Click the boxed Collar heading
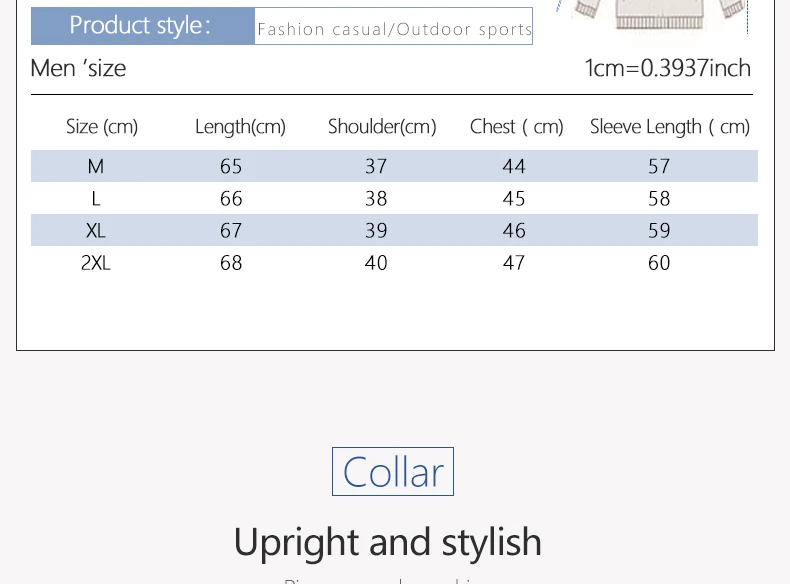 pyautogui.click(x=393, y=472)
